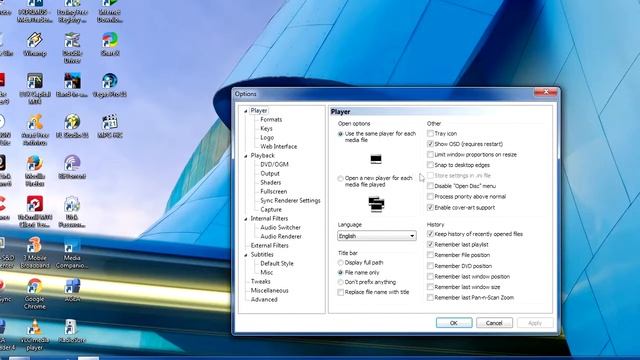Collapse the Subtitles tree node arrow

246,255
